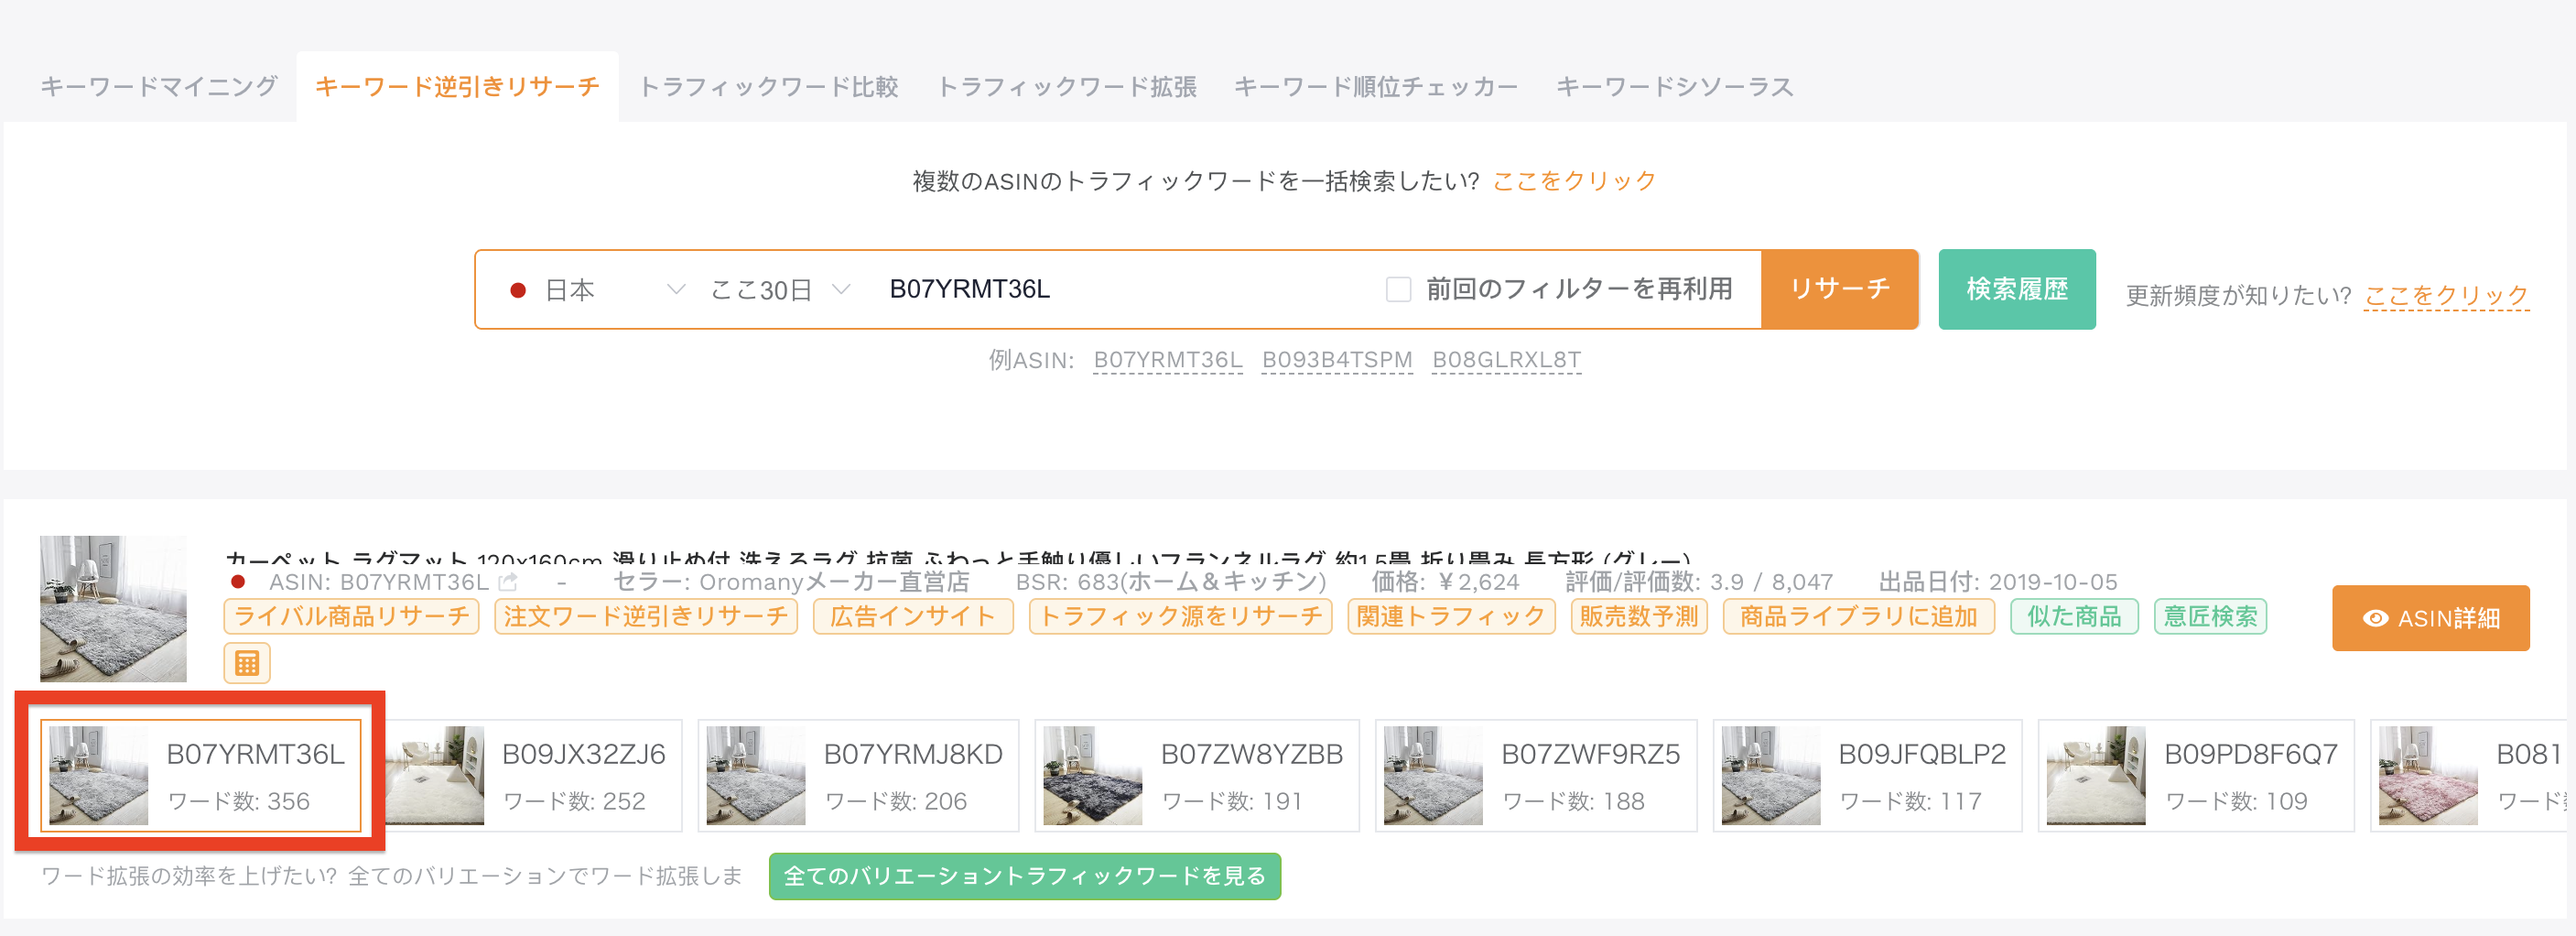The width and height of the screenshot is (2576, 936).
Task: Open キーワード順位チェッカー tab
Action: (1376, 87)
